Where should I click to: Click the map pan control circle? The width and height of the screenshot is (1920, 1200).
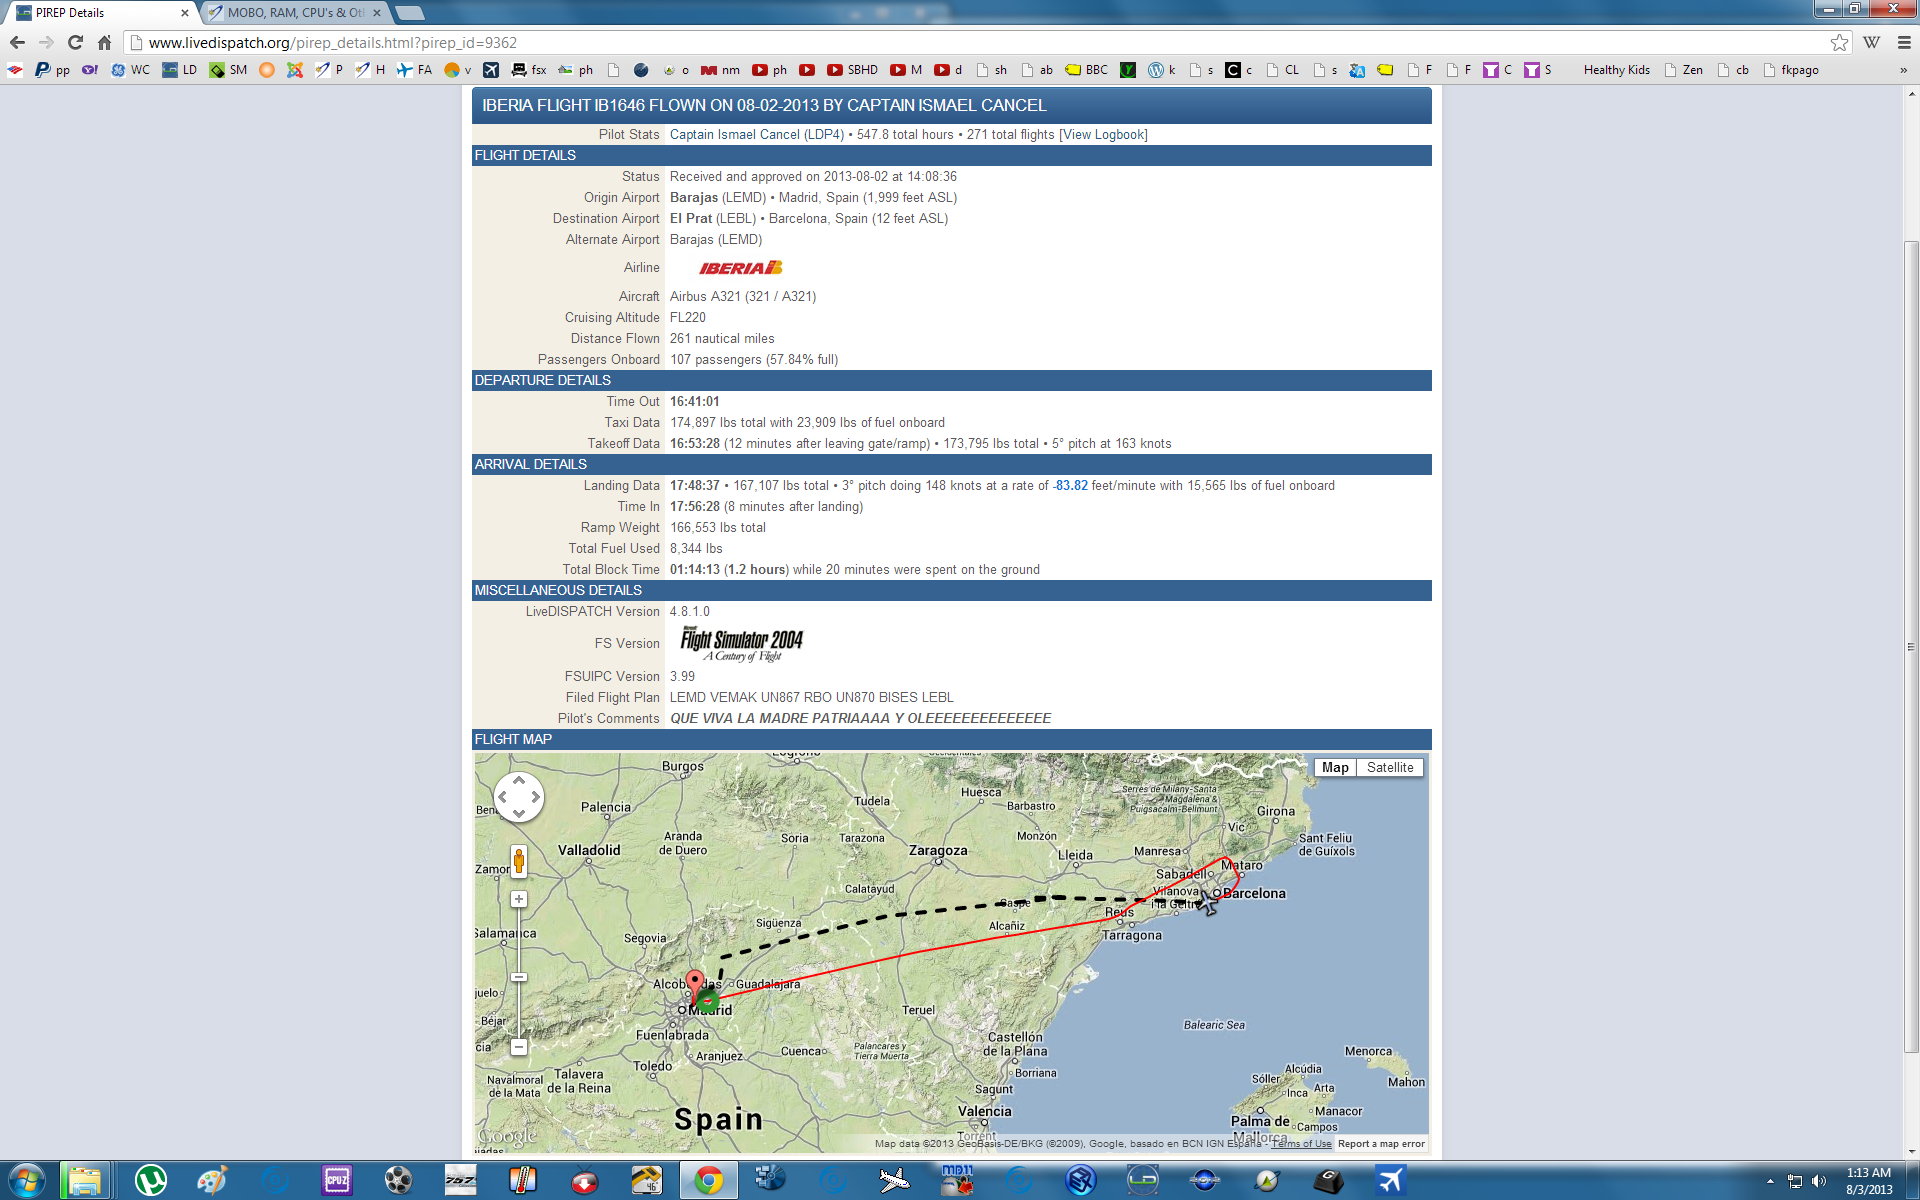519,797
